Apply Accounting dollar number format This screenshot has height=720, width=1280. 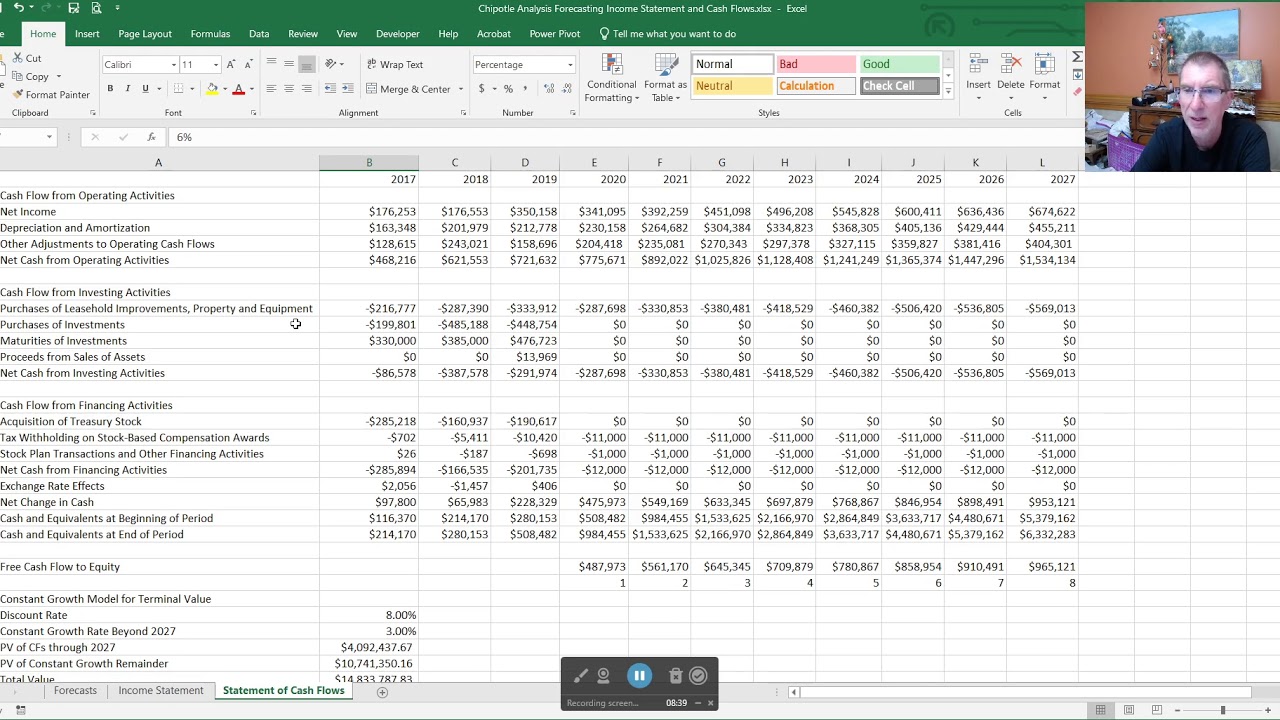481,89
